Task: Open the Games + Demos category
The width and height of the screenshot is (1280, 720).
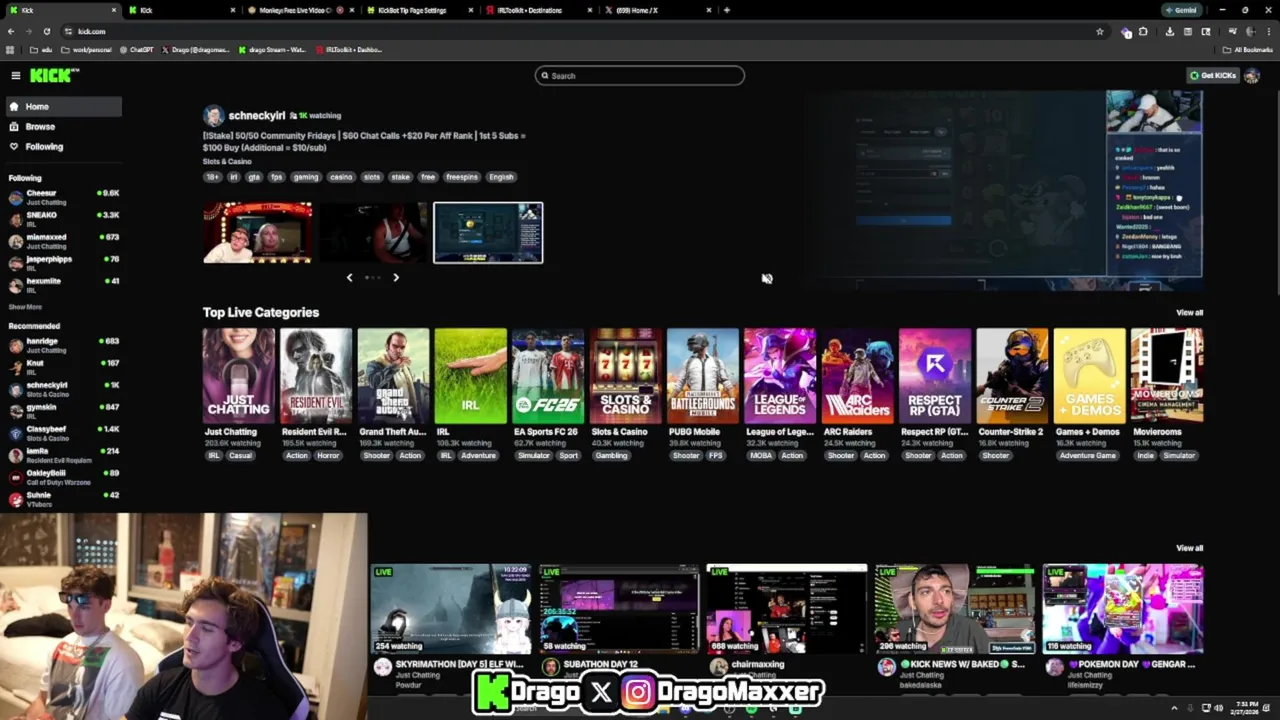Action: coord(1089,376)
